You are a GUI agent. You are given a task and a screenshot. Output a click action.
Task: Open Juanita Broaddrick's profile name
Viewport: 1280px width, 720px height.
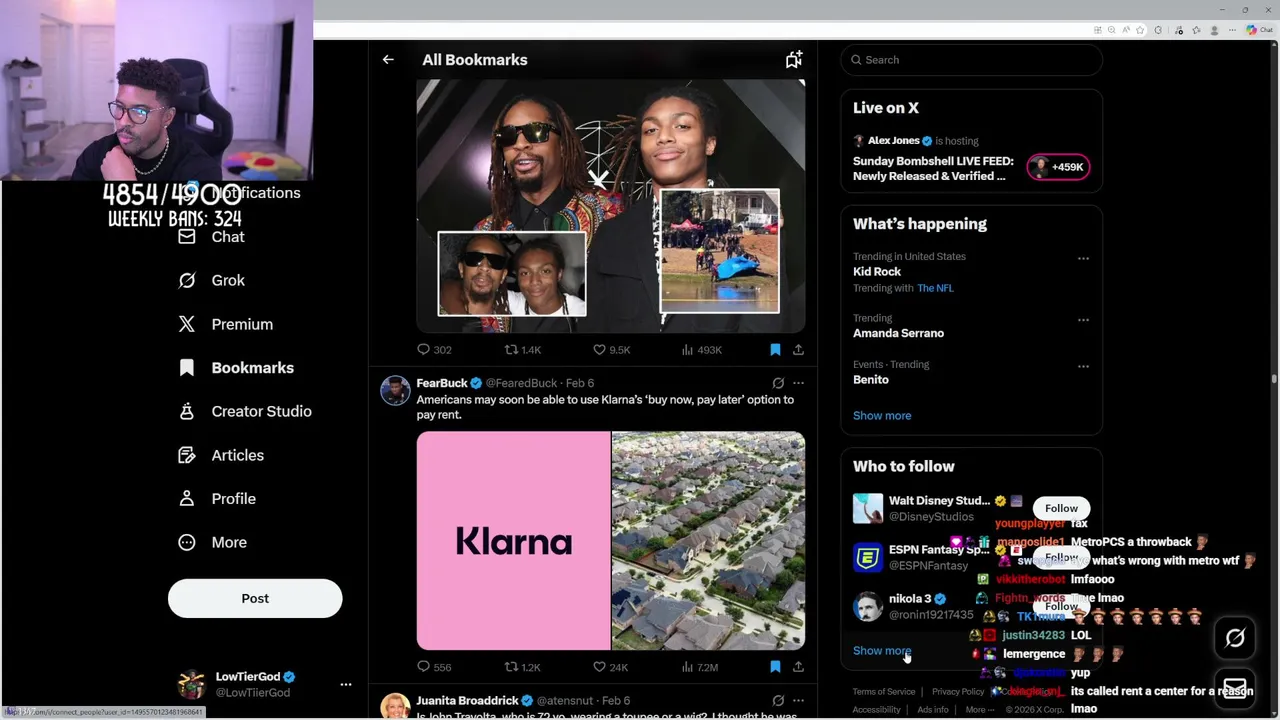[467, 701]
